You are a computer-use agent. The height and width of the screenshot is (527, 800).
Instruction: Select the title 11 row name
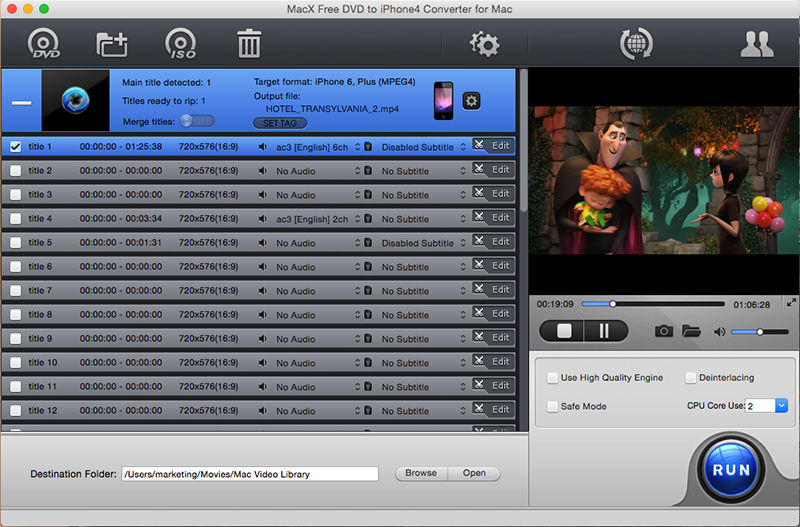click(42, 386)
